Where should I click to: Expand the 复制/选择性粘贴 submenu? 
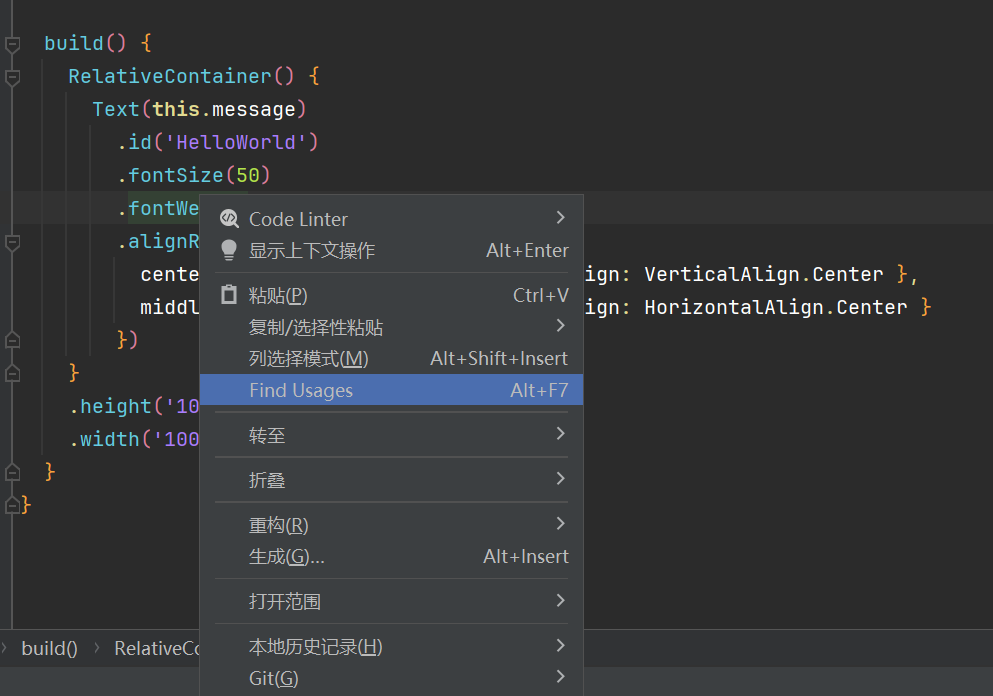click(x=391, y=327)
